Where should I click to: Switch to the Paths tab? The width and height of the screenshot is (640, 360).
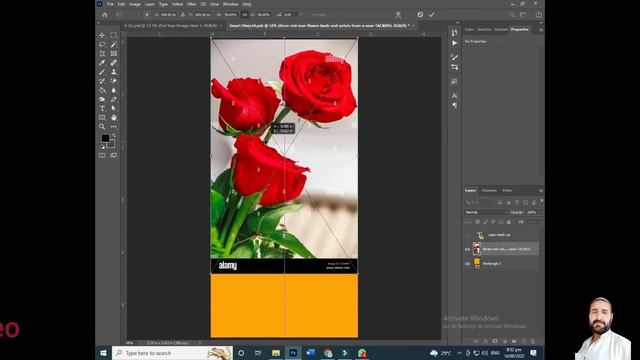click(x=507, y=191)
